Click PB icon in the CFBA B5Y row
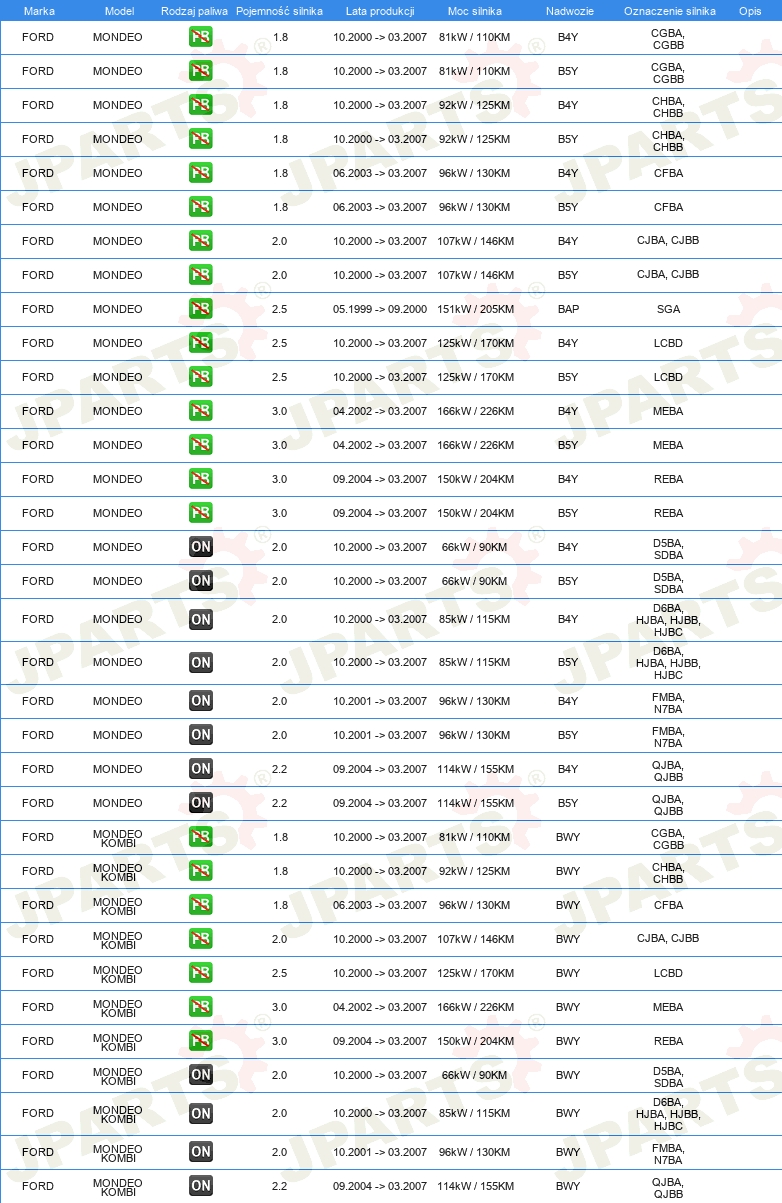This screenshot has height=1203, width=782. coord(201,208)
